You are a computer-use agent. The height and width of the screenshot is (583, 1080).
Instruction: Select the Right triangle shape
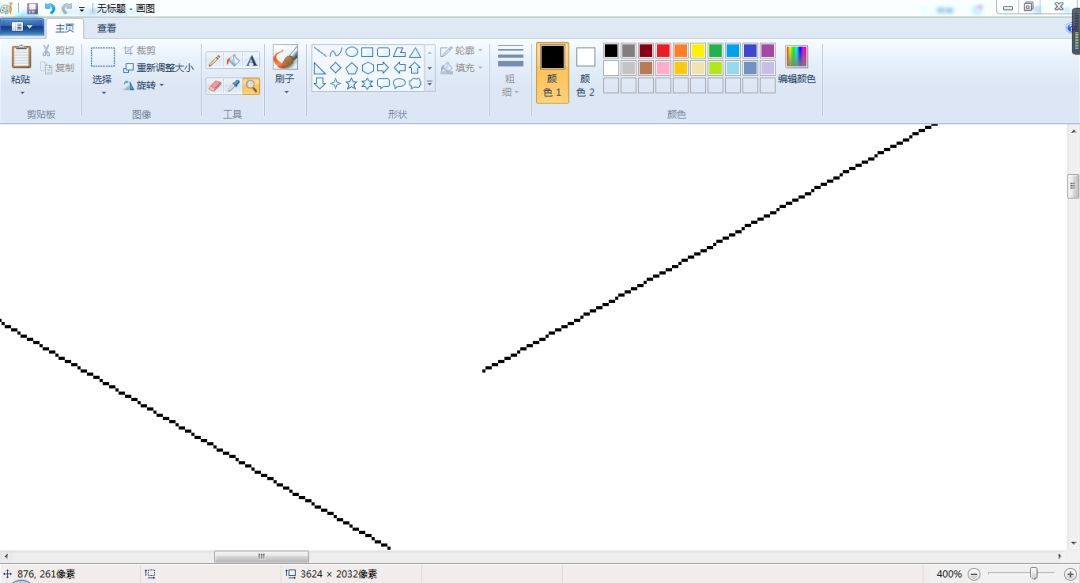point(320,68)
